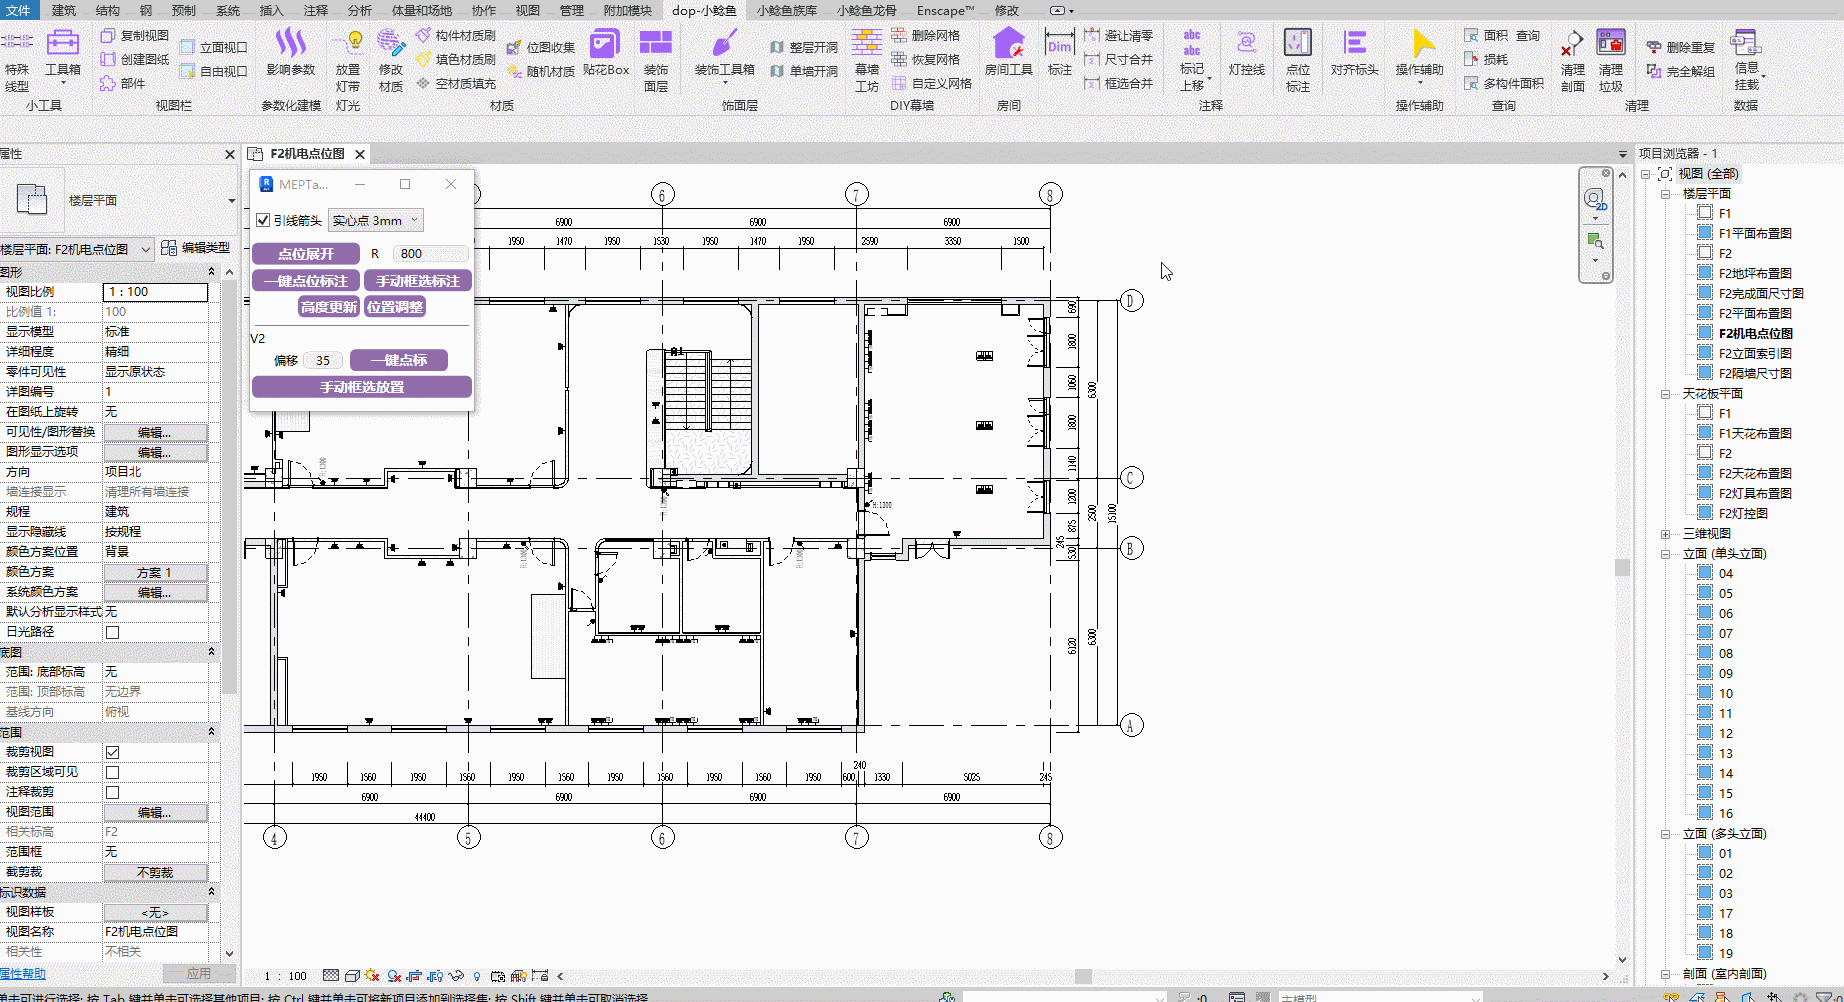Switch to the 小鲶鱼族库 ribbon tab
This screenshot has width=1844, height=1002.
(x=786, y=11)
